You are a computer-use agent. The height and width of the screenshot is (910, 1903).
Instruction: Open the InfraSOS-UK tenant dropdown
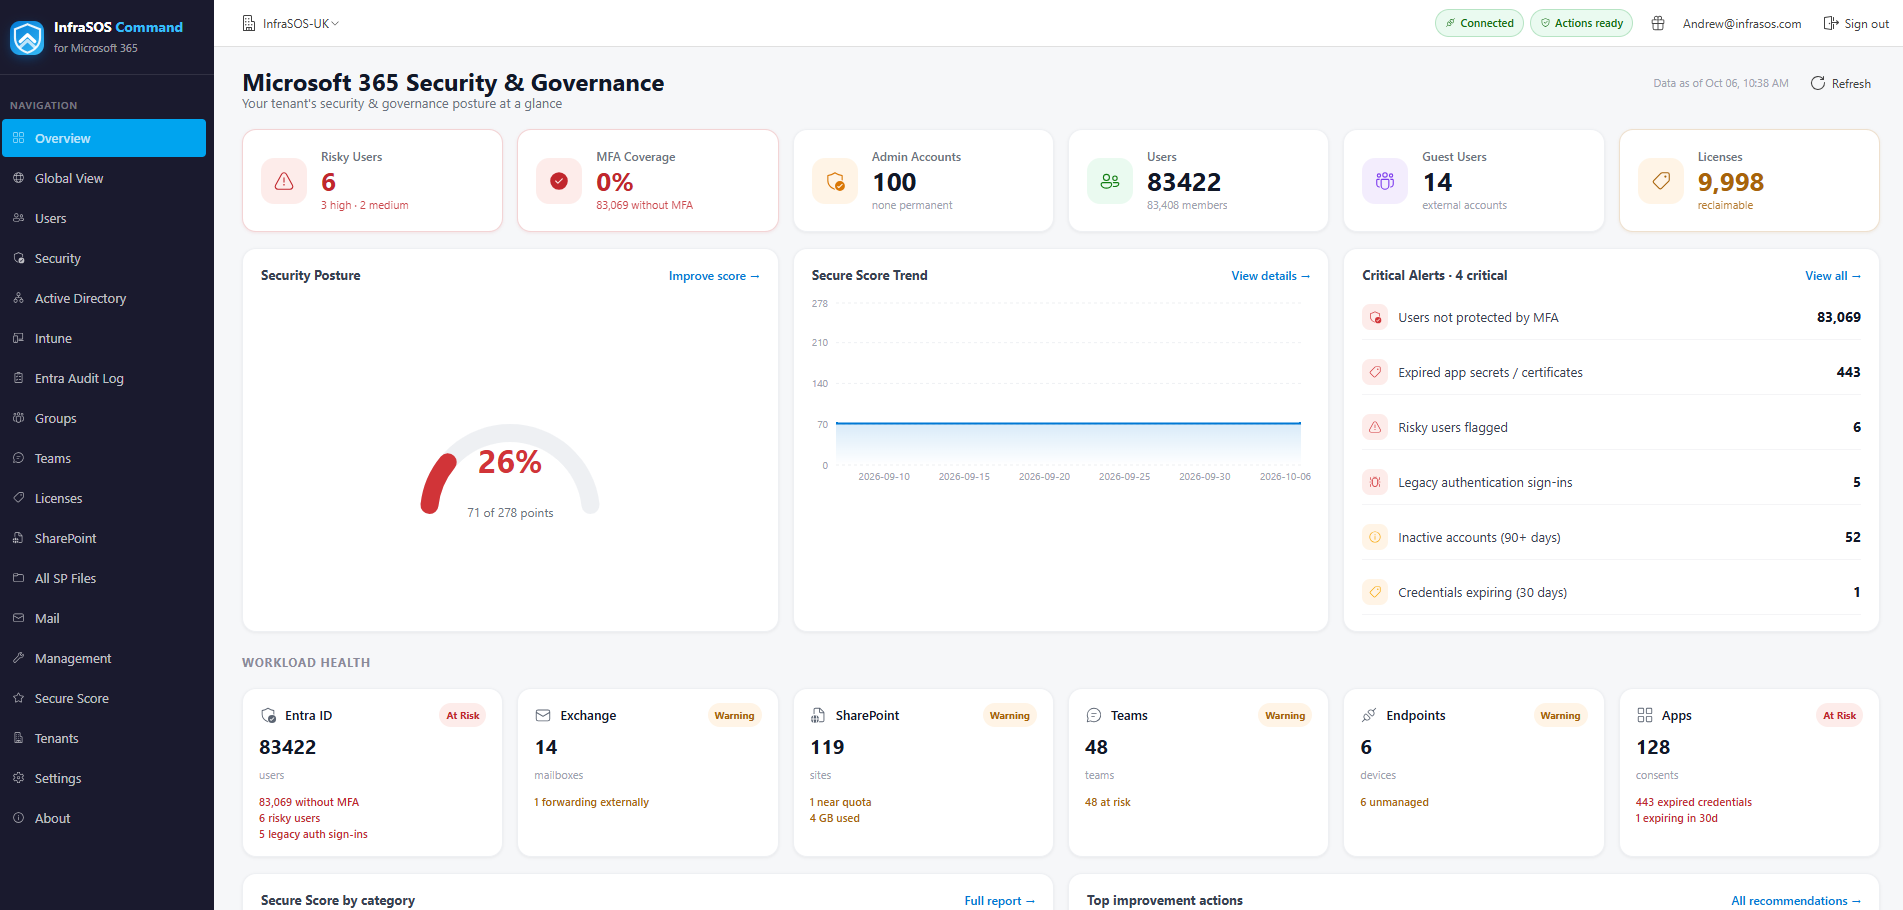point(291,23)
